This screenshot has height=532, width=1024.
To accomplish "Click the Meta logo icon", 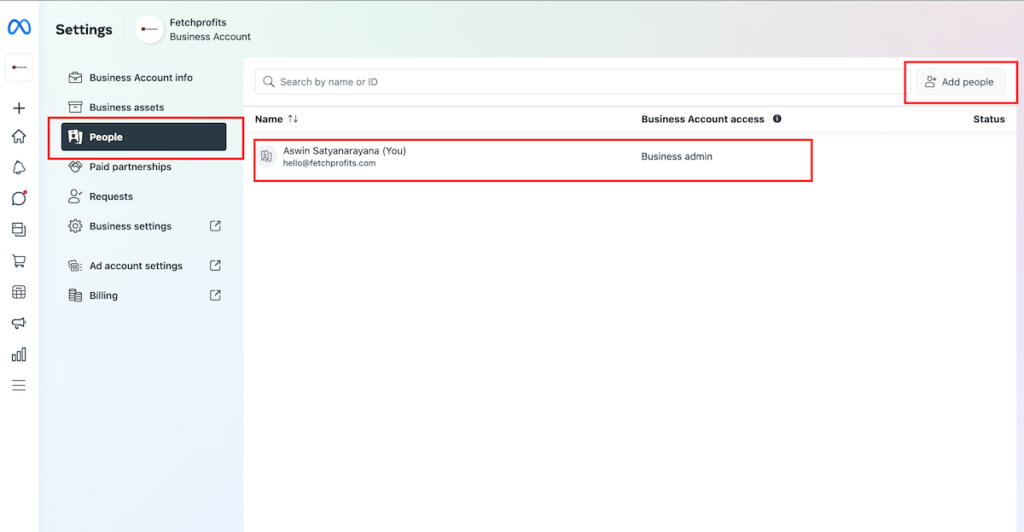I will (x=19, y=27).
